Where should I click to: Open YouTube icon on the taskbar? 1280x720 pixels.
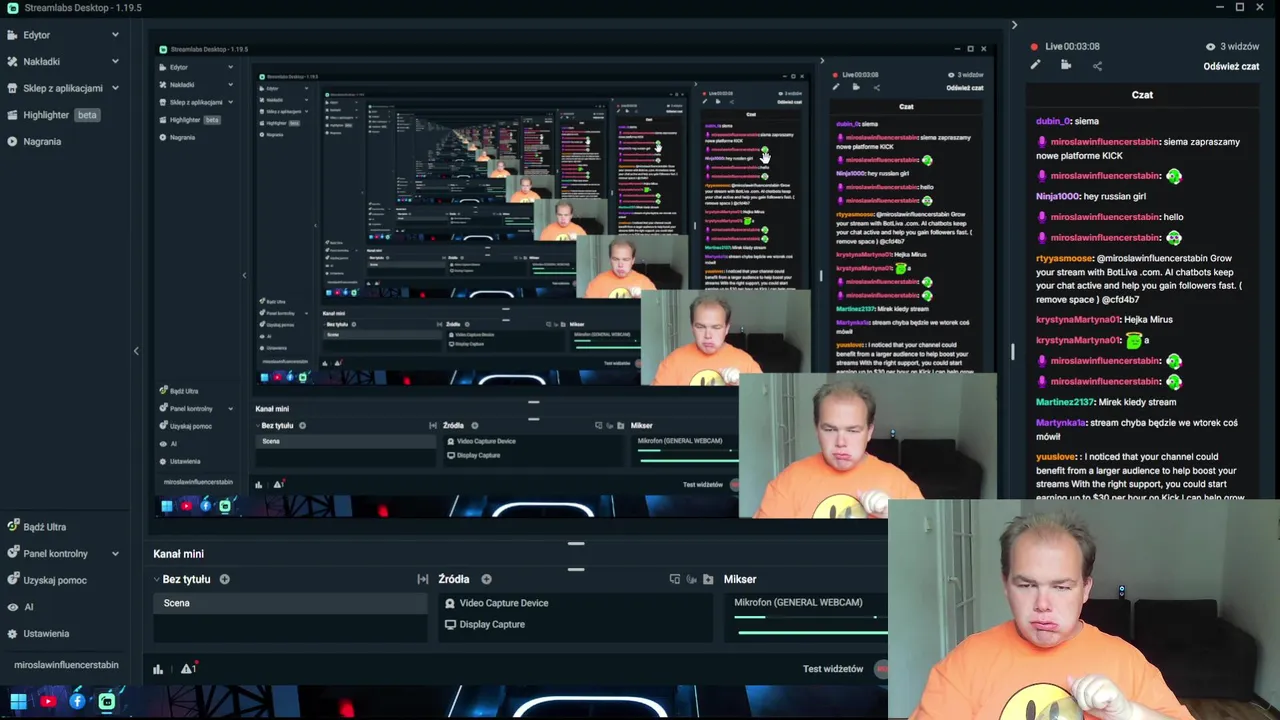pos(48,702)
